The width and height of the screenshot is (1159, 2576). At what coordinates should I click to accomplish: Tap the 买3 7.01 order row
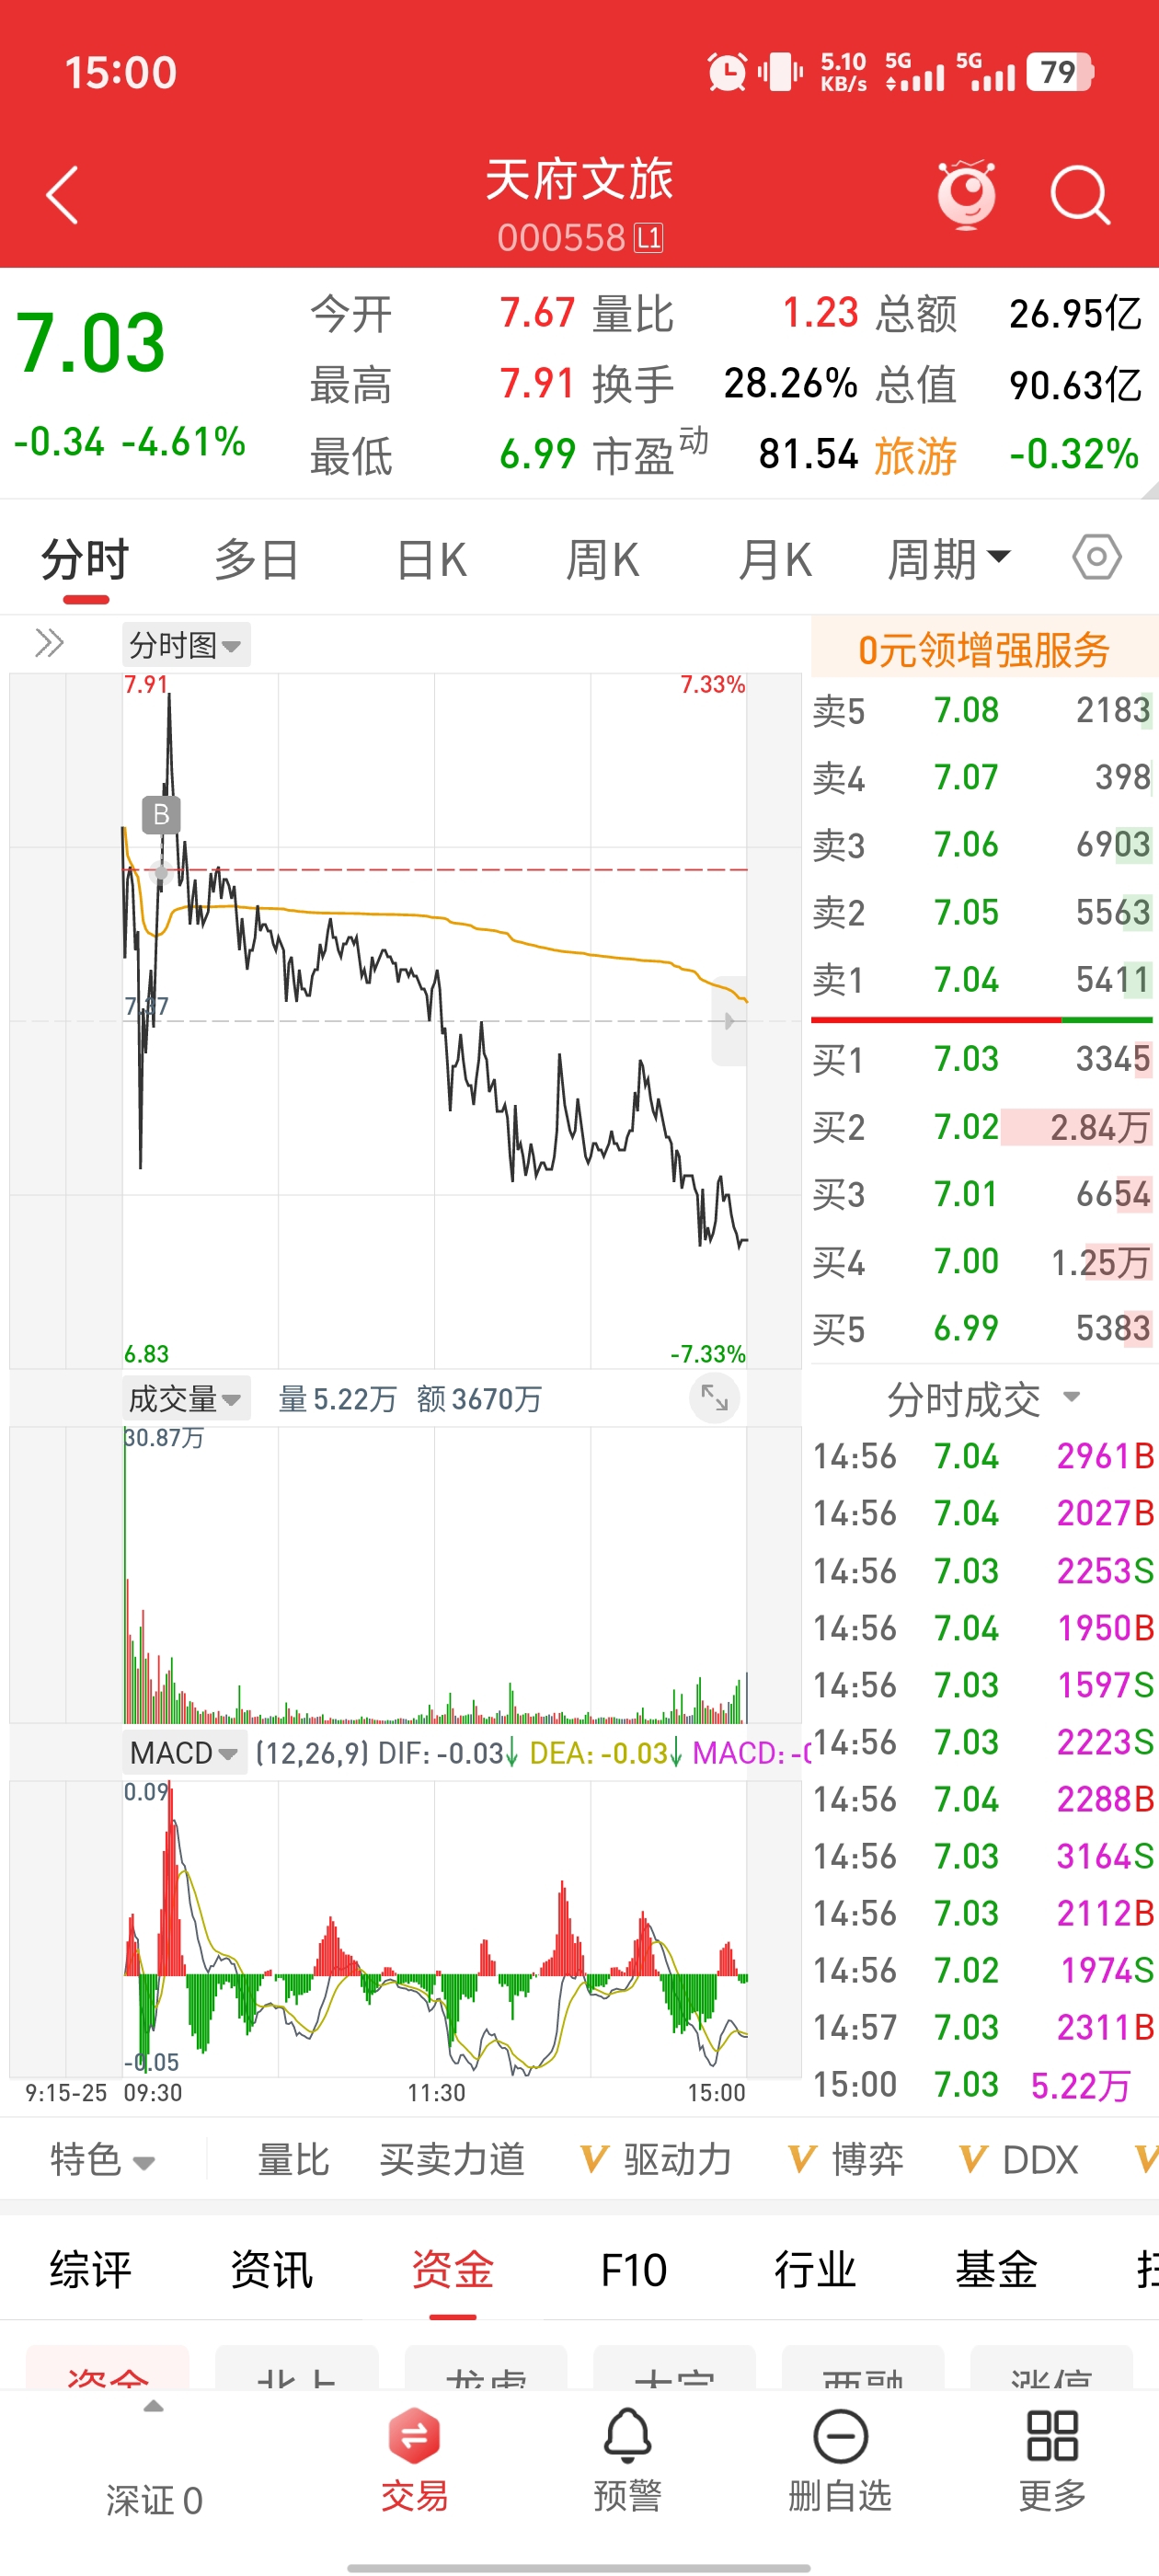982,1194
